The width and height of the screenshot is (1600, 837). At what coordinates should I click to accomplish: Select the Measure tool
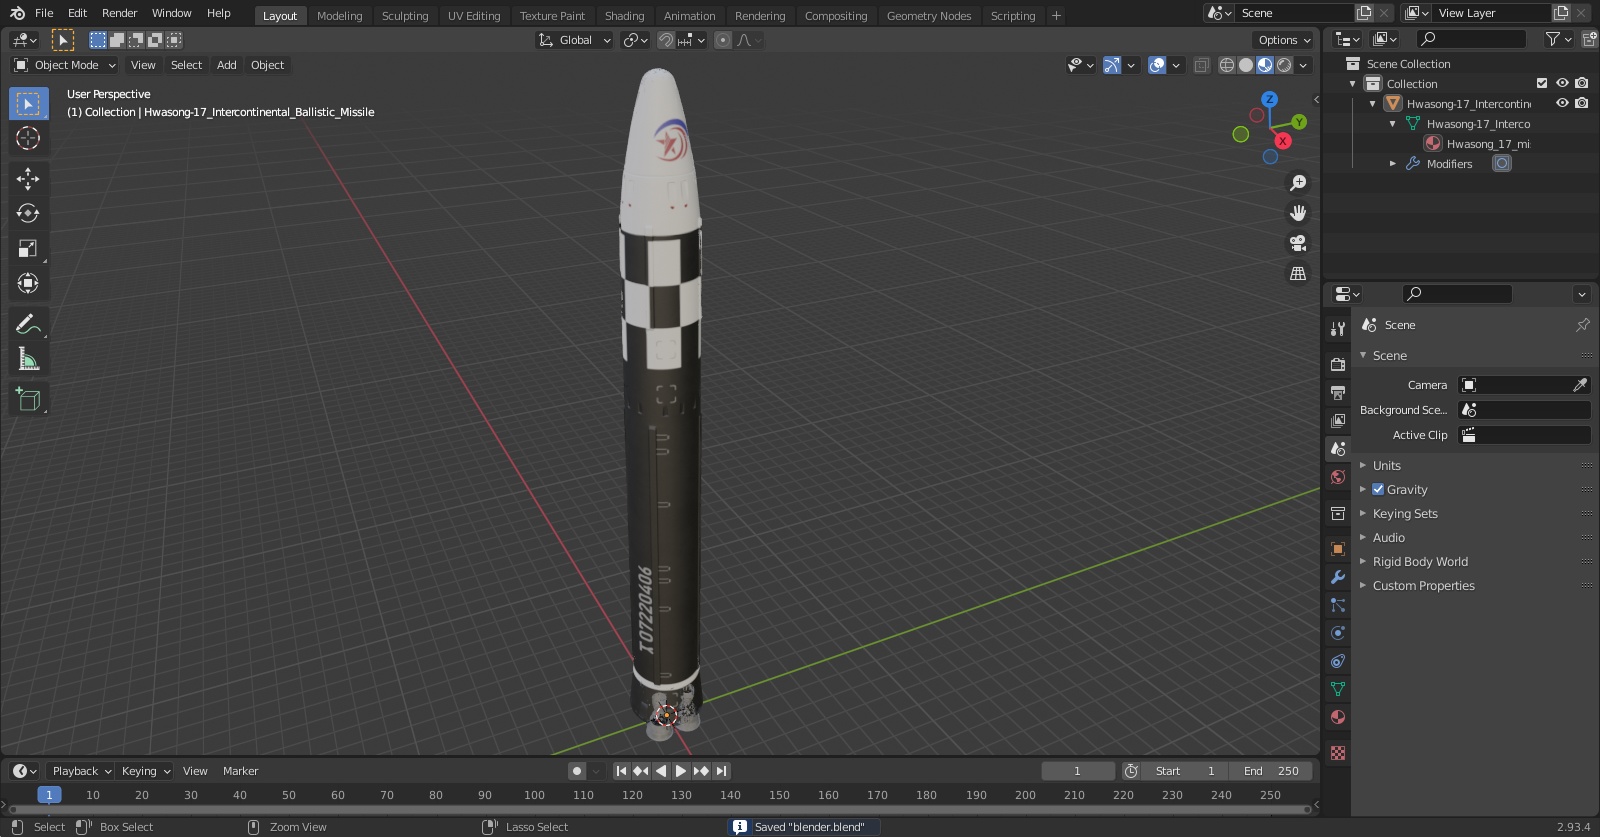(28, 359)
